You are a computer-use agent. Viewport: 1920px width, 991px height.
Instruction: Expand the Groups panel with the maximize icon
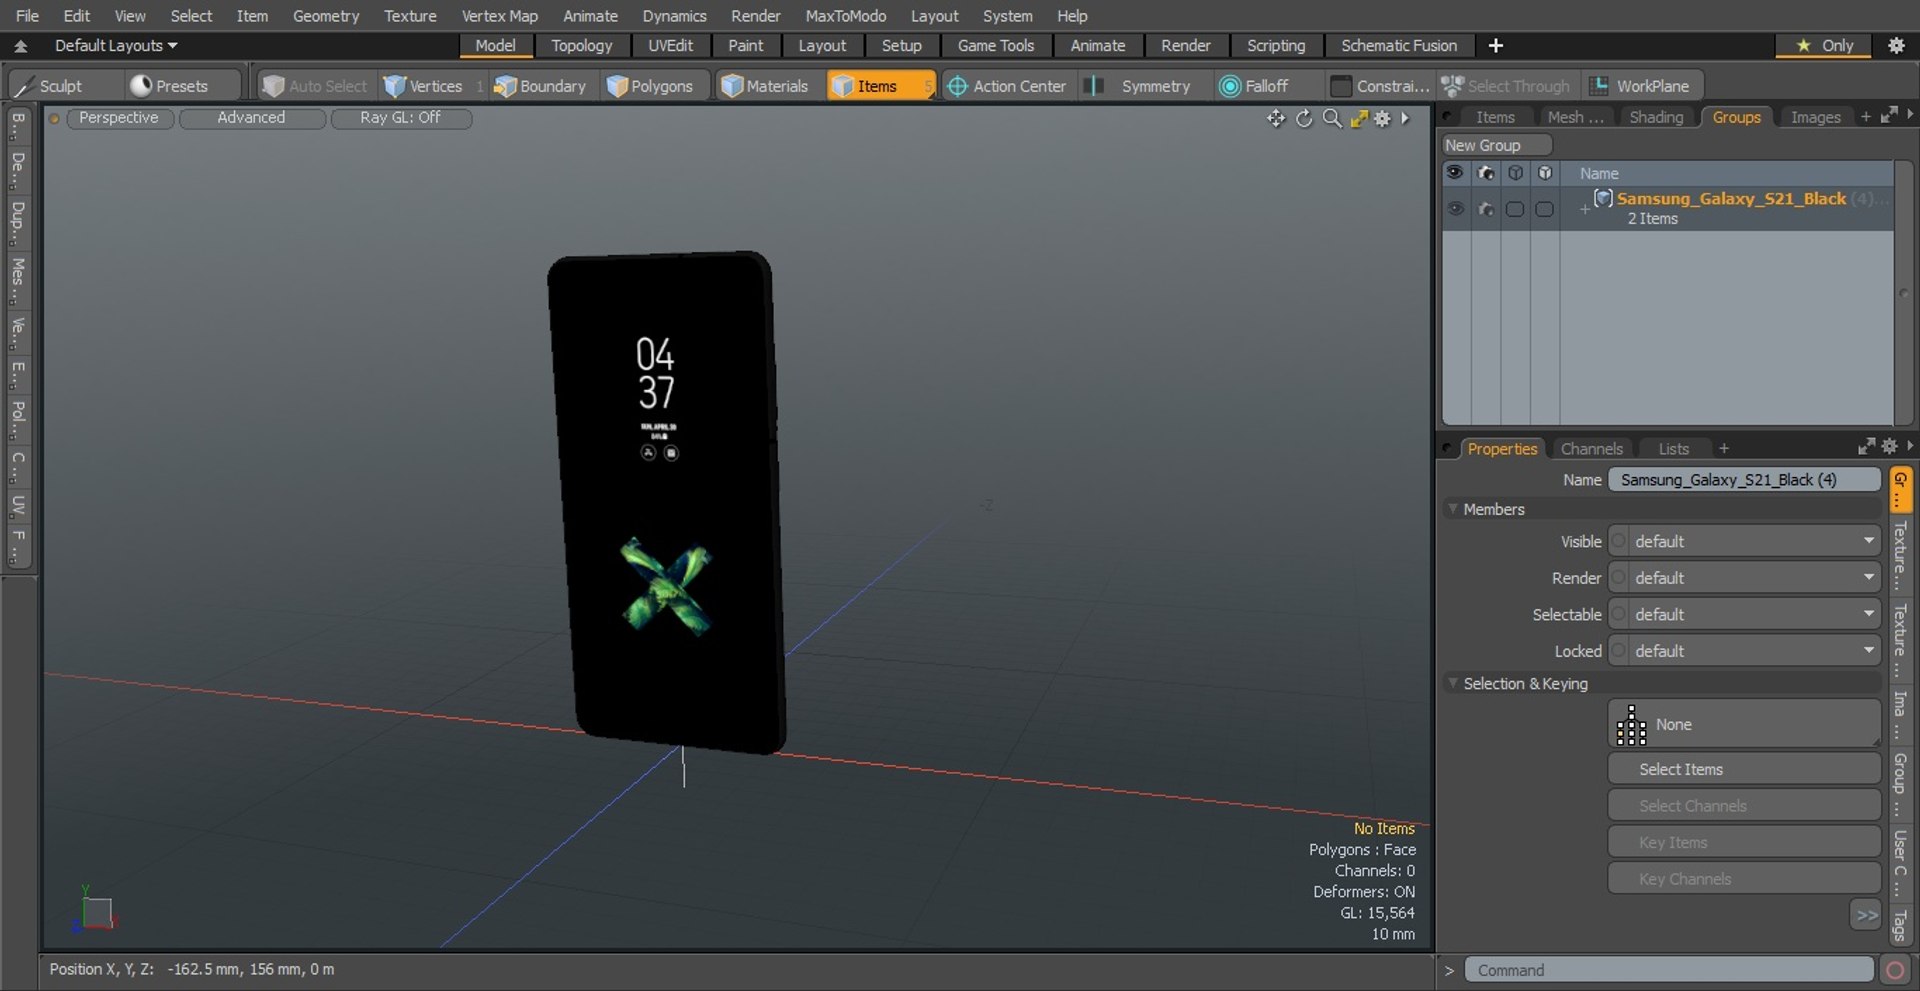(x=1889, y=116)
